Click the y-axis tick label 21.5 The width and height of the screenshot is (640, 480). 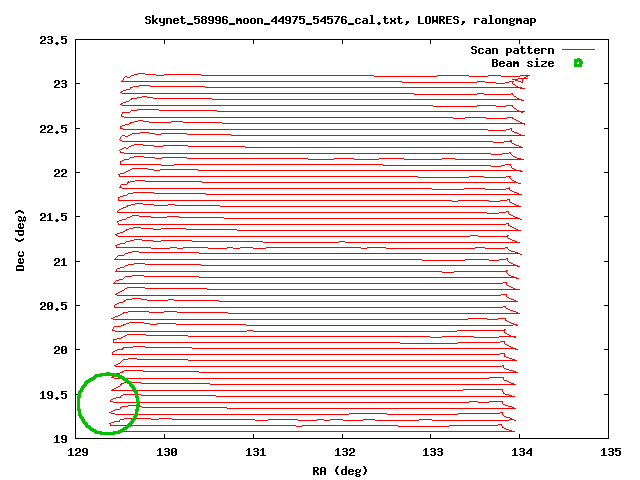pyautogui.click(x=53, y=217)
